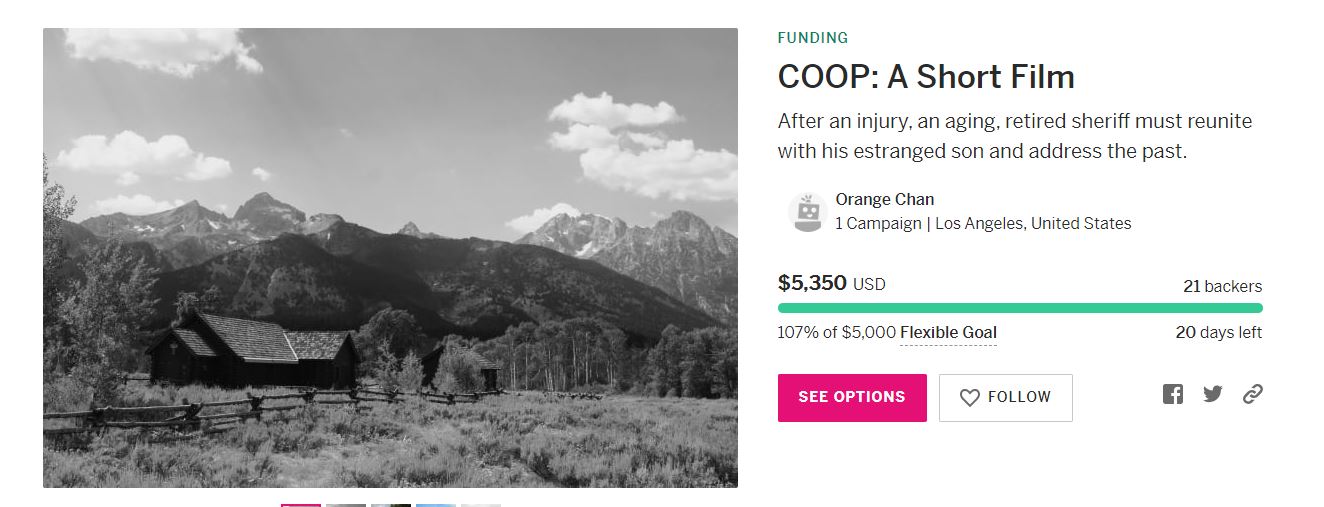The image size is (1324, 507).
Task: Select the blue sky gallery thumbnail
Action: point(435,505)
